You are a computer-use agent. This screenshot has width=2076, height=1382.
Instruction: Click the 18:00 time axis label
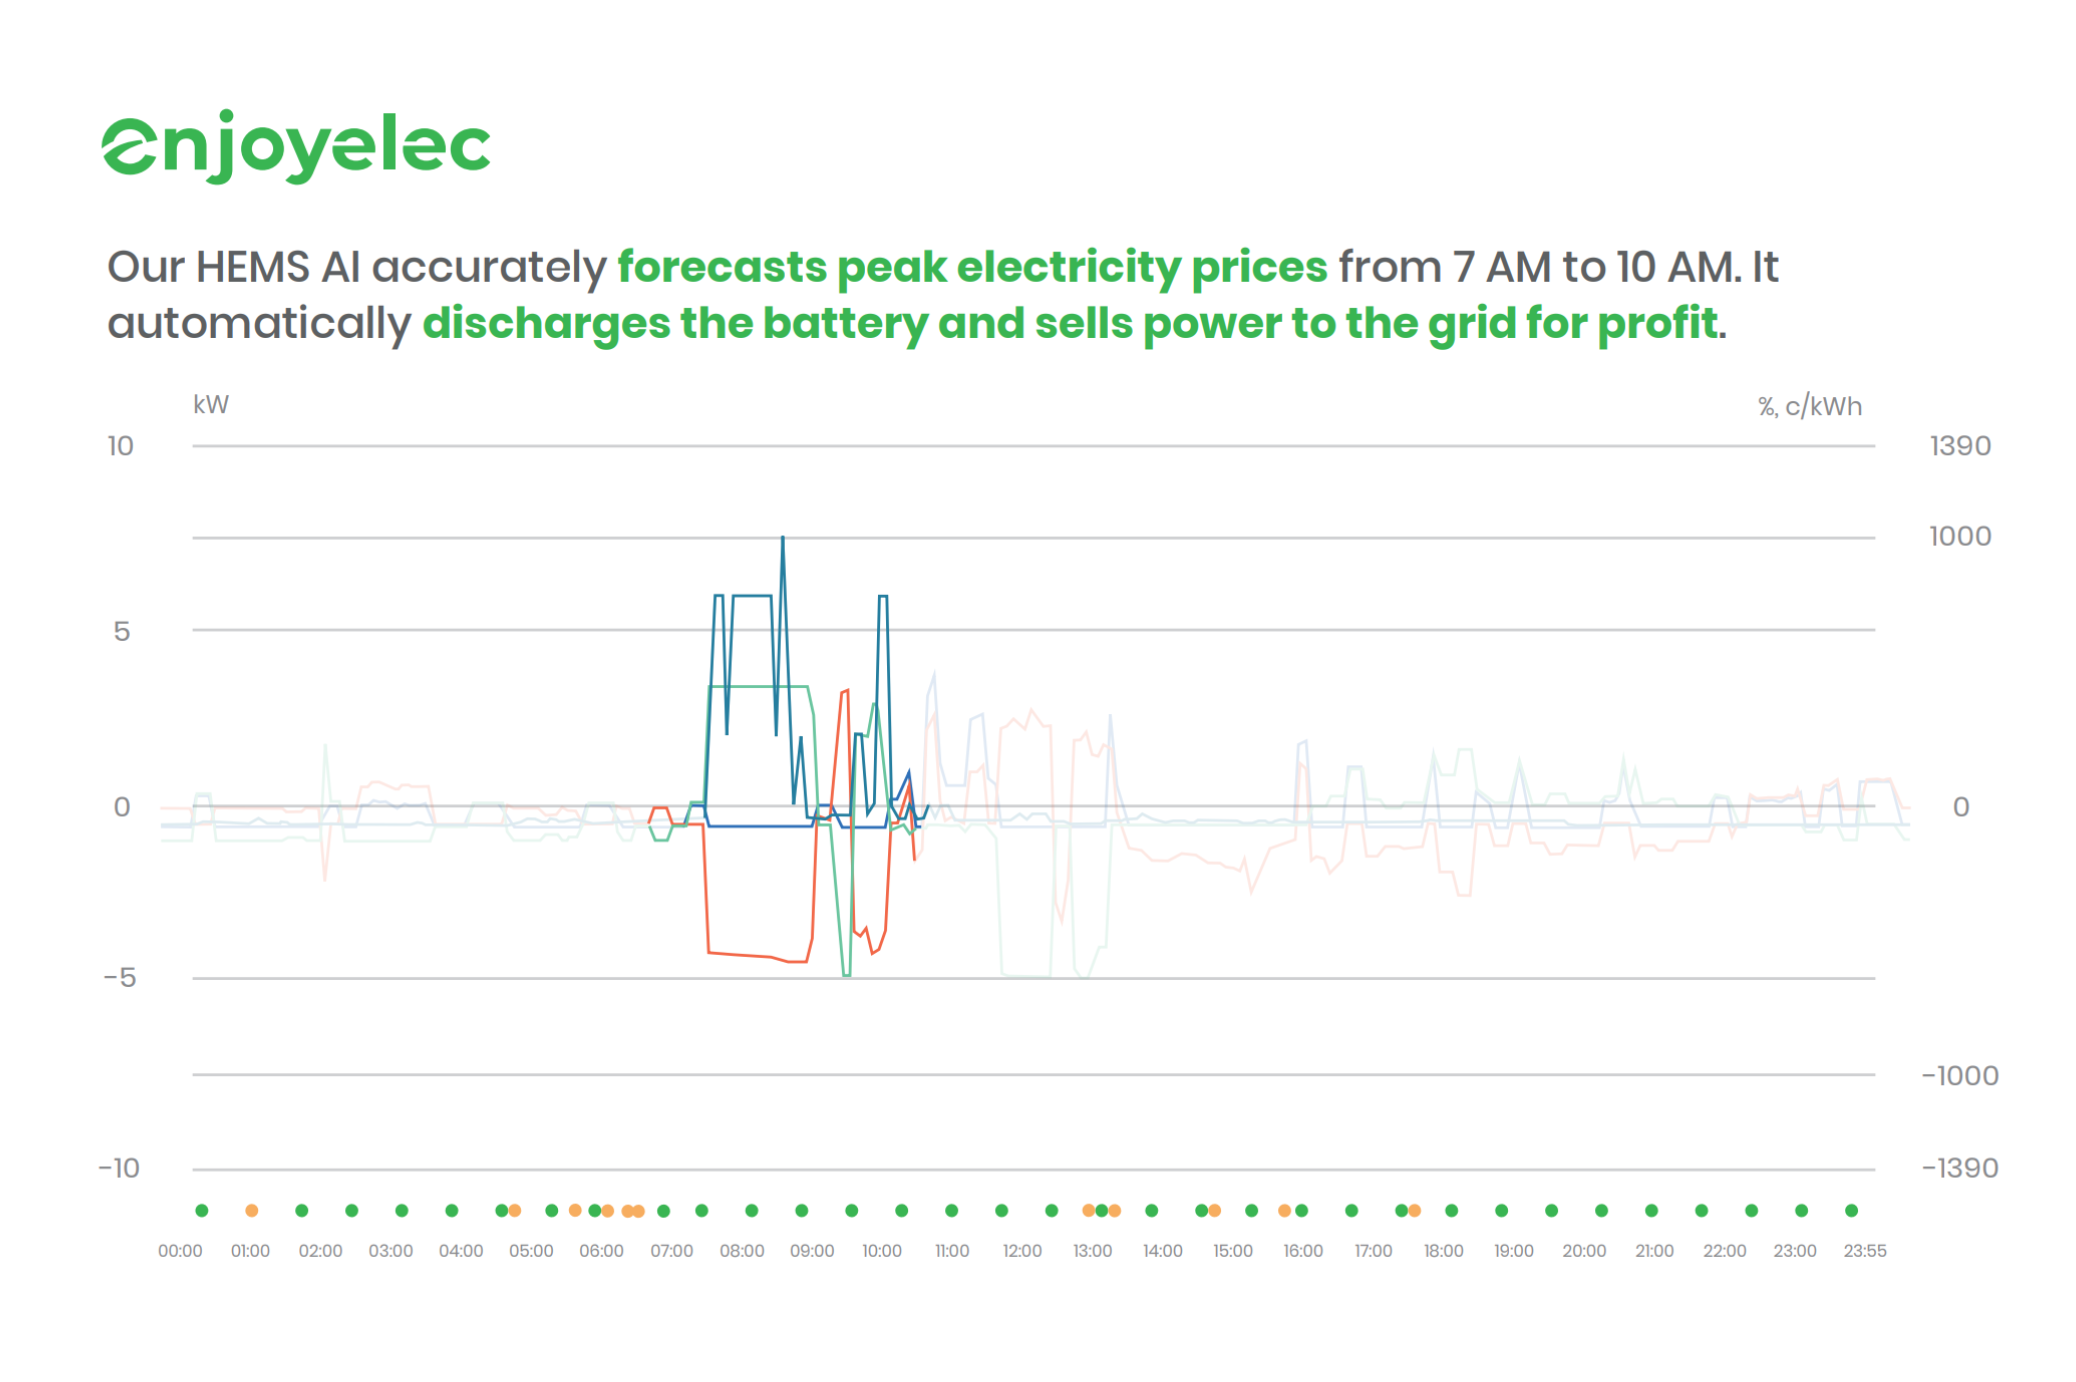point(1443,1251)
